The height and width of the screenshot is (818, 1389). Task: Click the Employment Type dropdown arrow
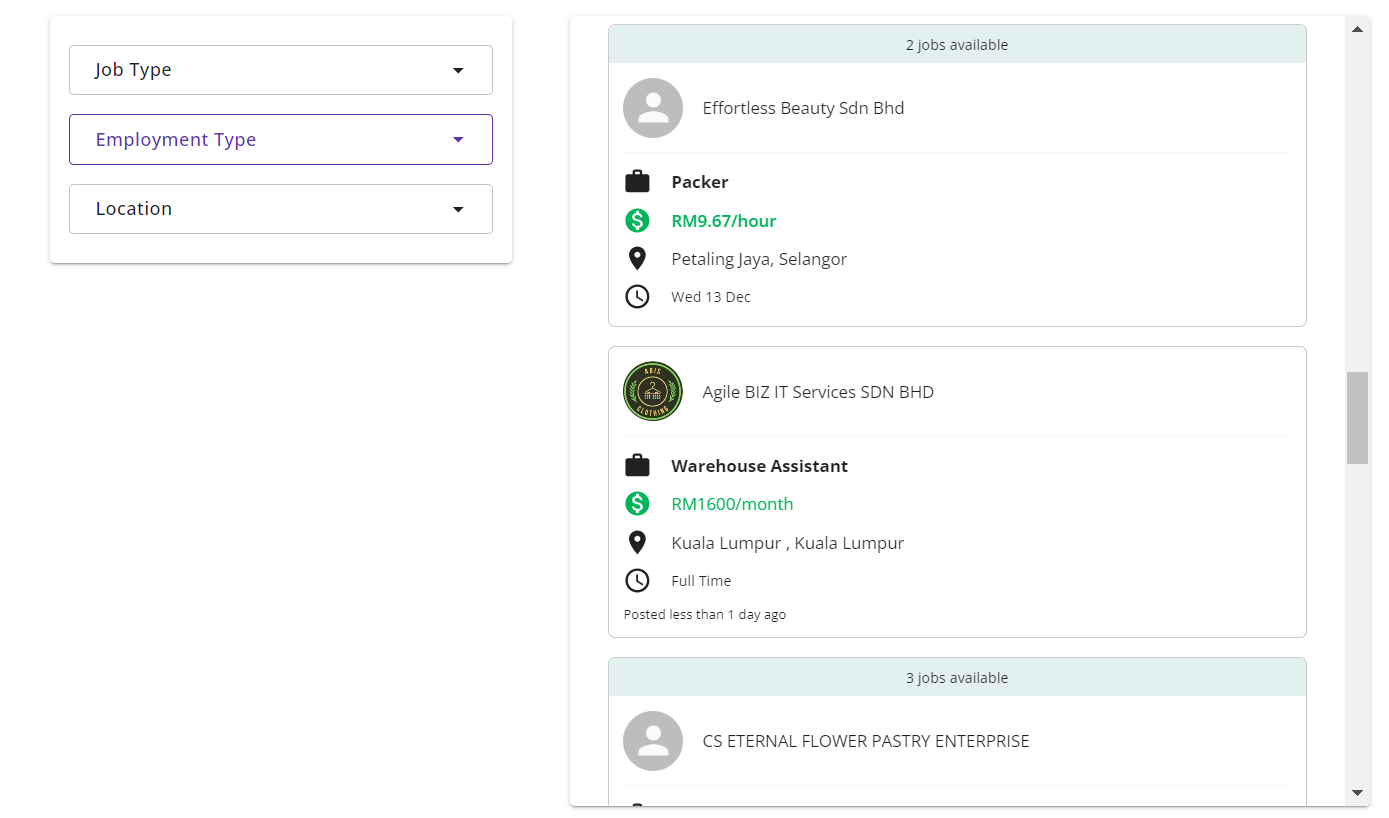point(458,139)
